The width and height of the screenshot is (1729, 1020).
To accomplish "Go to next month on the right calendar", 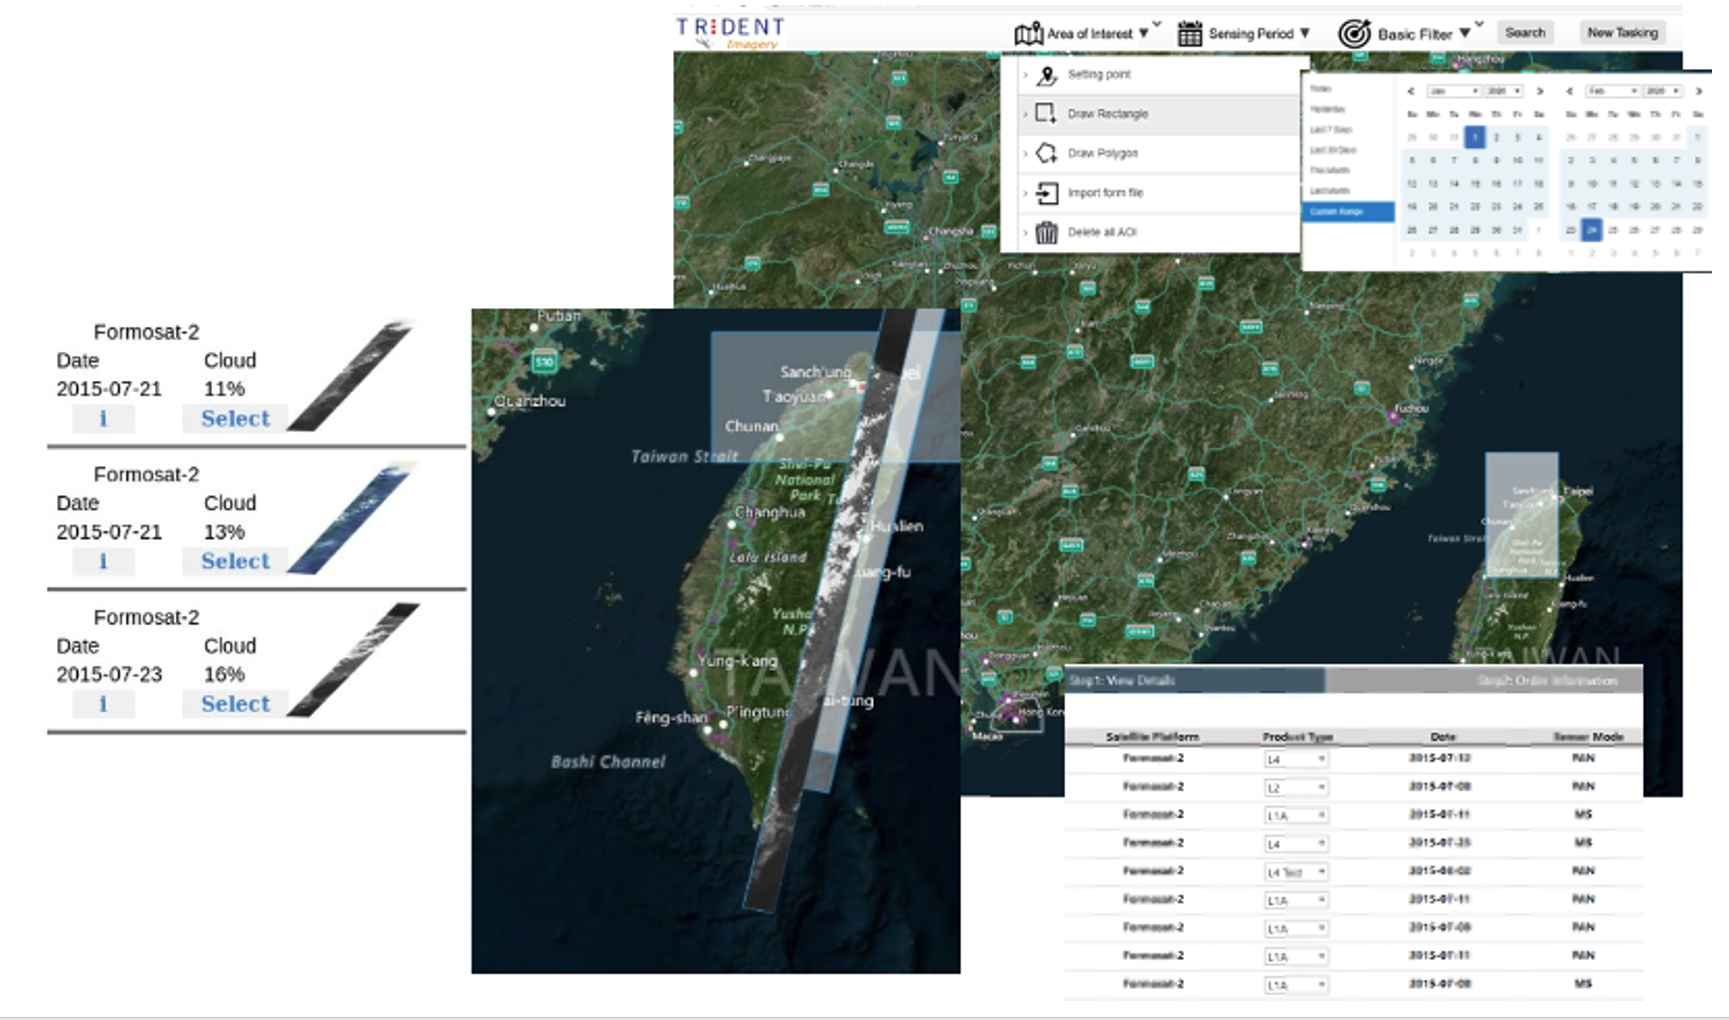I will point(1698,91).
